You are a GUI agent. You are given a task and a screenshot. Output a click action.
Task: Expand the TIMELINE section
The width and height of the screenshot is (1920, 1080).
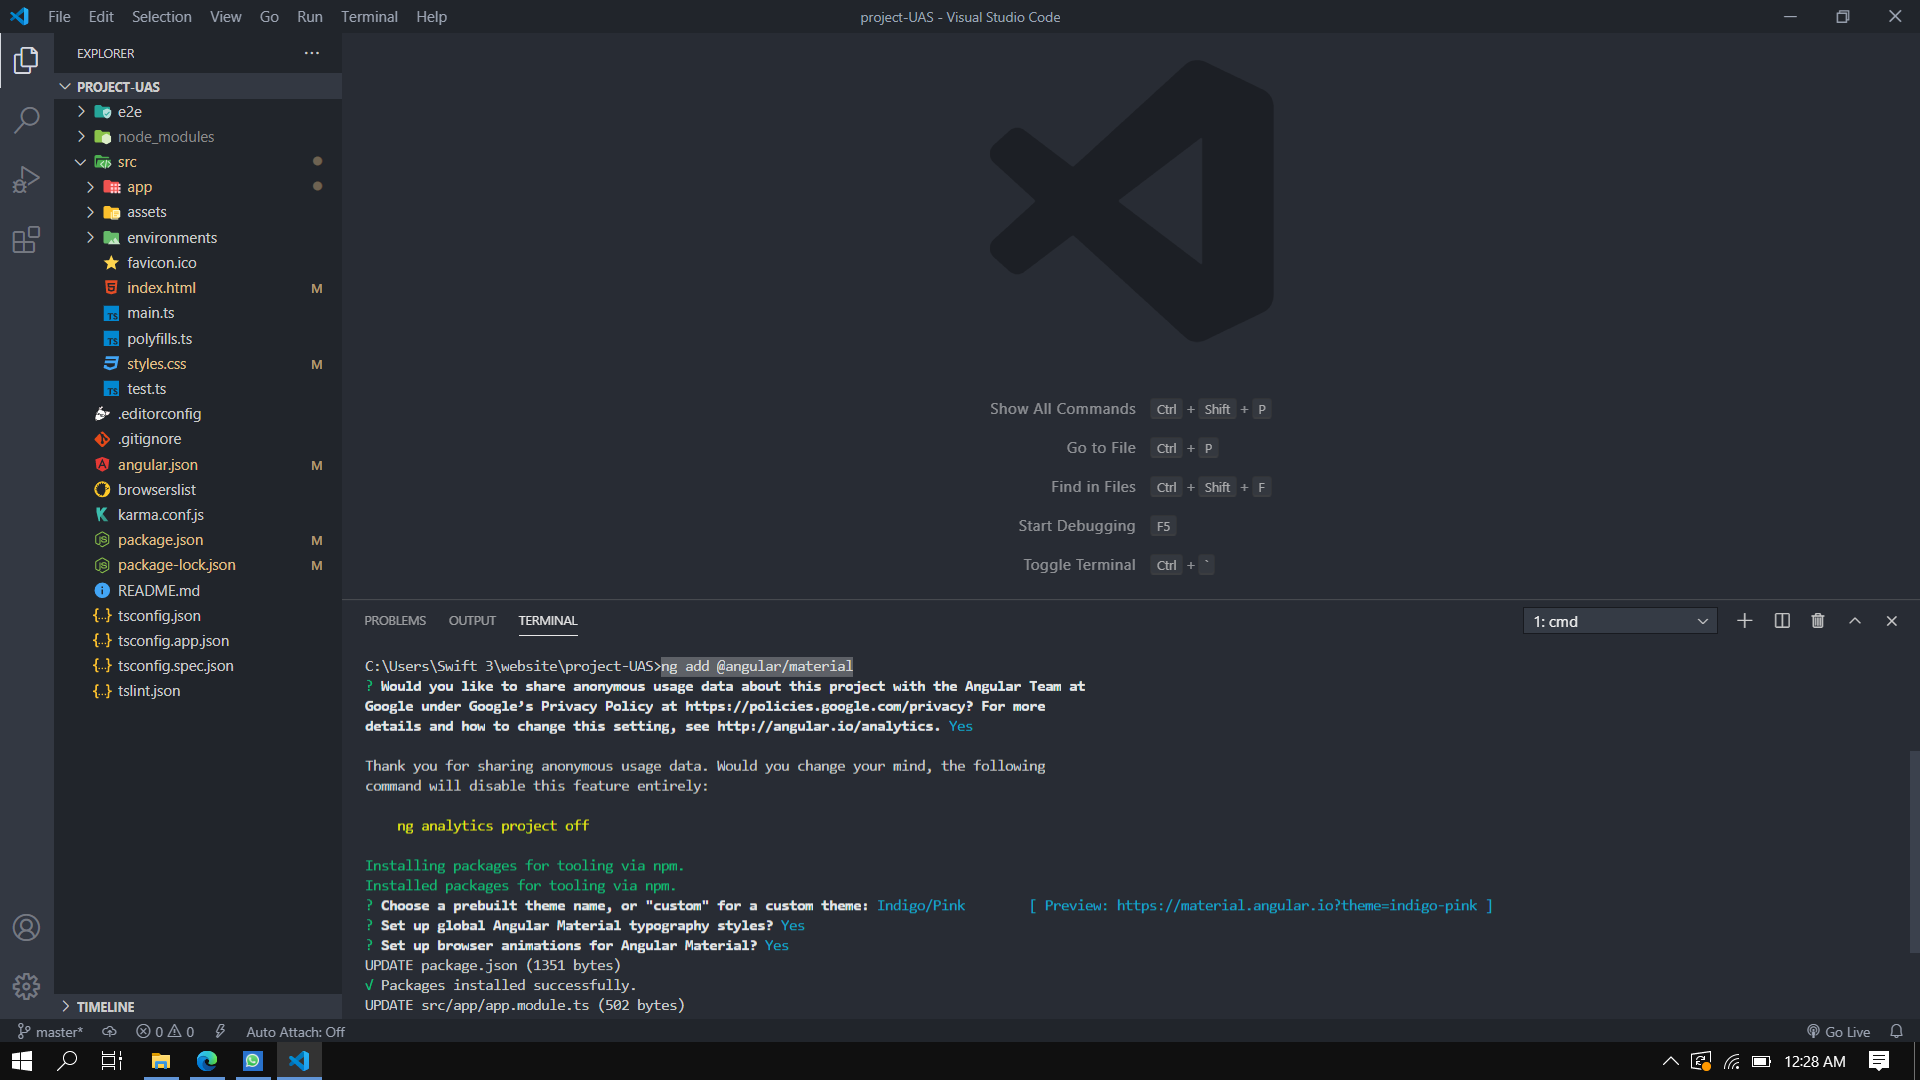click(198, 1006)
